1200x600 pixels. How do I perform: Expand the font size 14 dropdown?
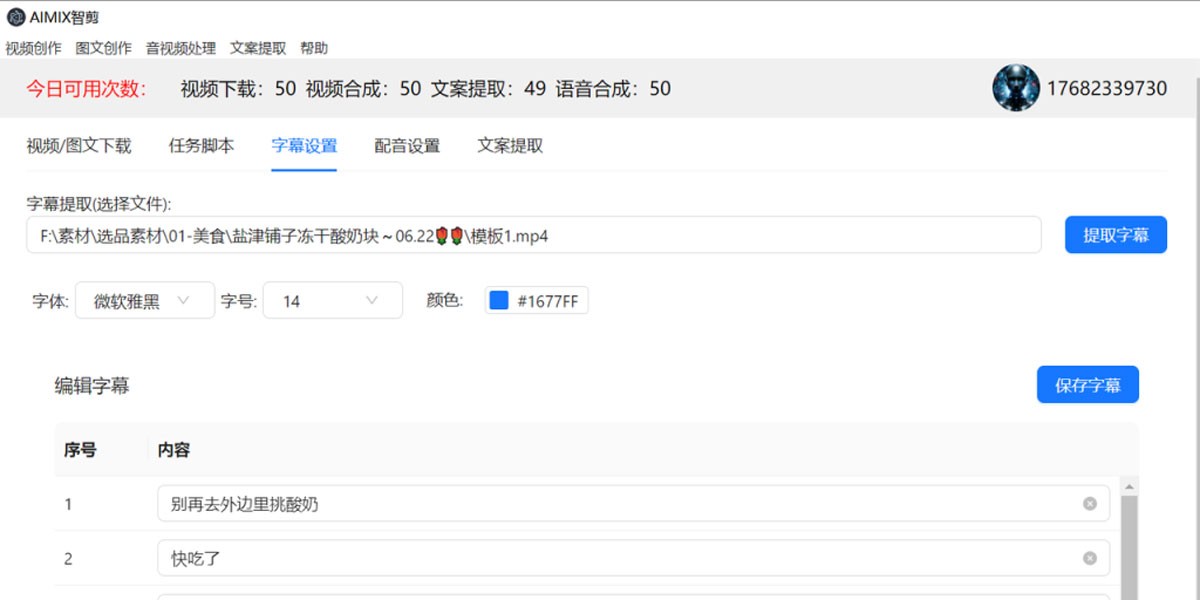click(x=332, y=301)
